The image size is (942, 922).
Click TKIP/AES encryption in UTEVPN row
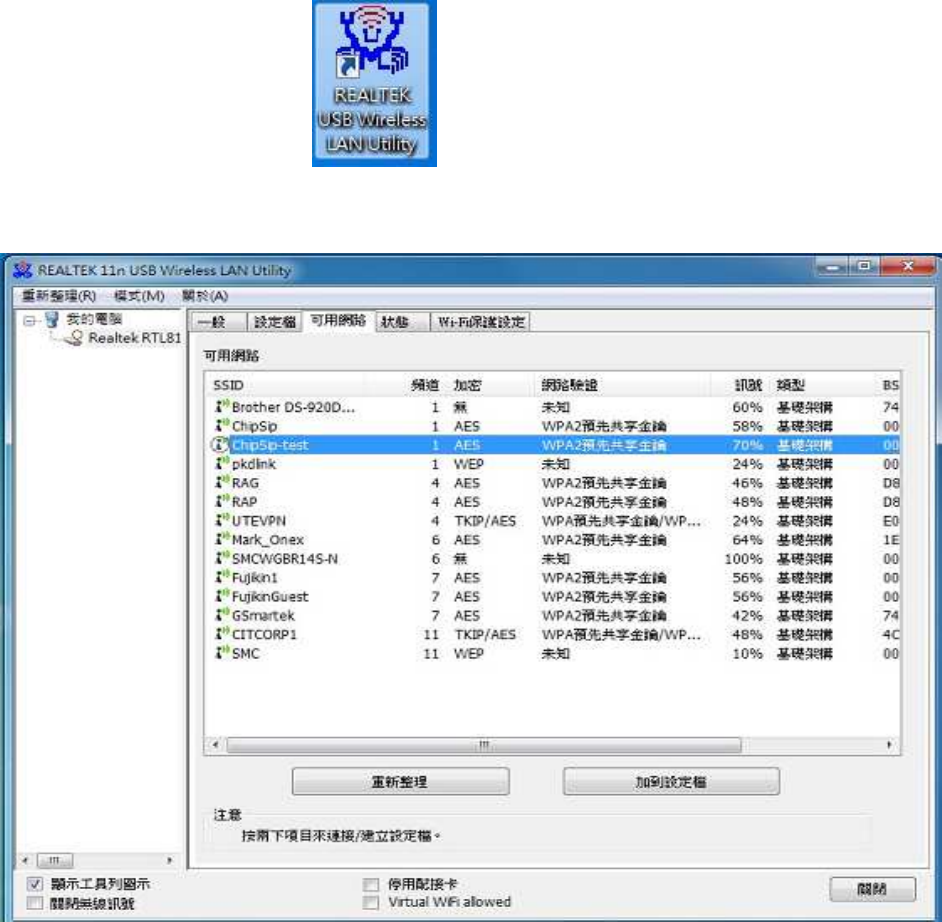pos(485,520)
